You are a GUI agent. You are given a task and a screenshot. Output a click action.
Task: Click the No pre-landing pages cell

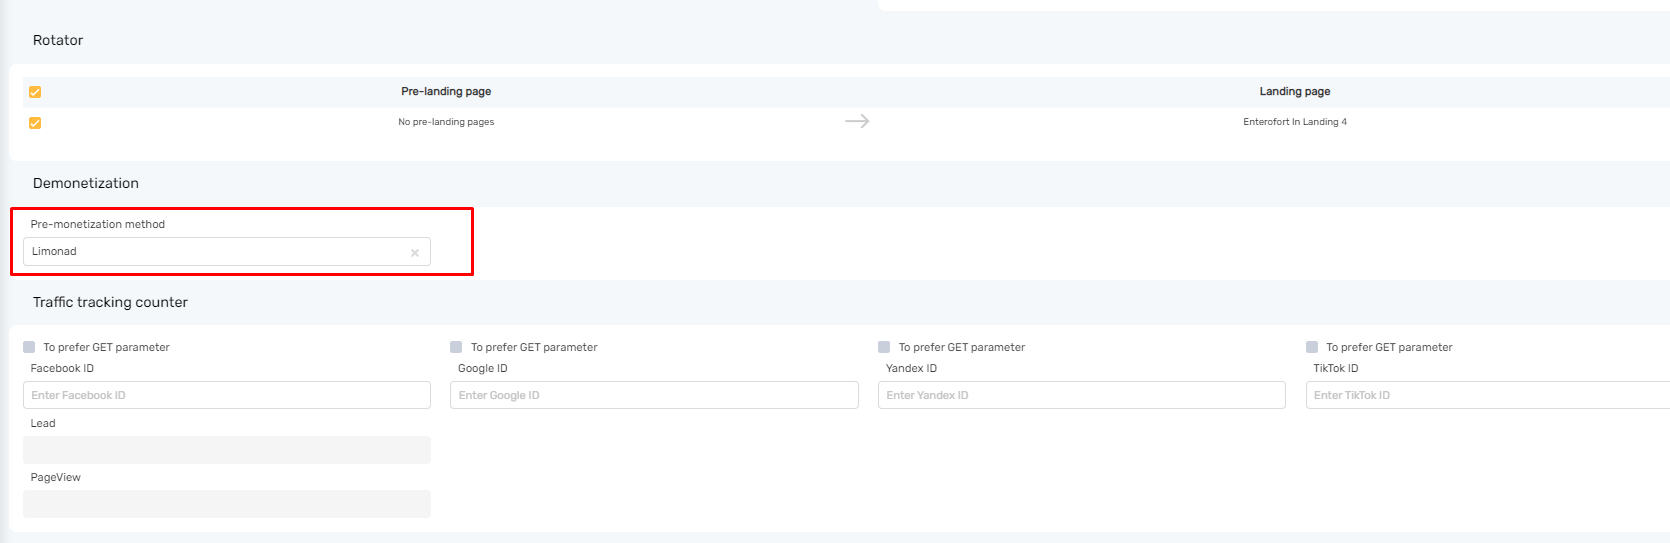point(446,122)
